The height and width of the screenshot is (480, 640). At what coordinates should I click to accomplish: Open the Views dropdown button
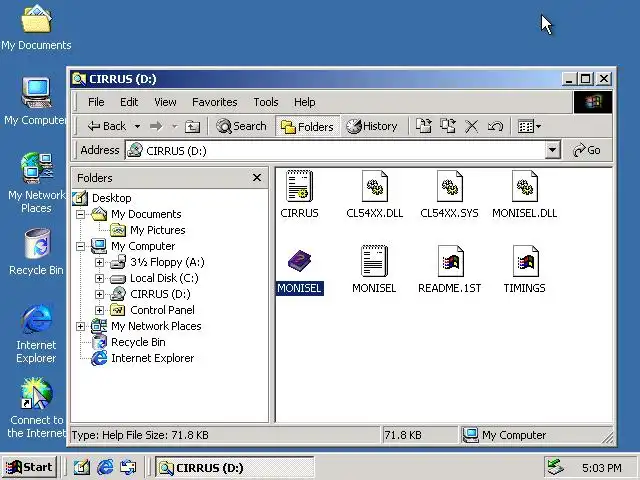pyautogui.click(x=529, y=126)
